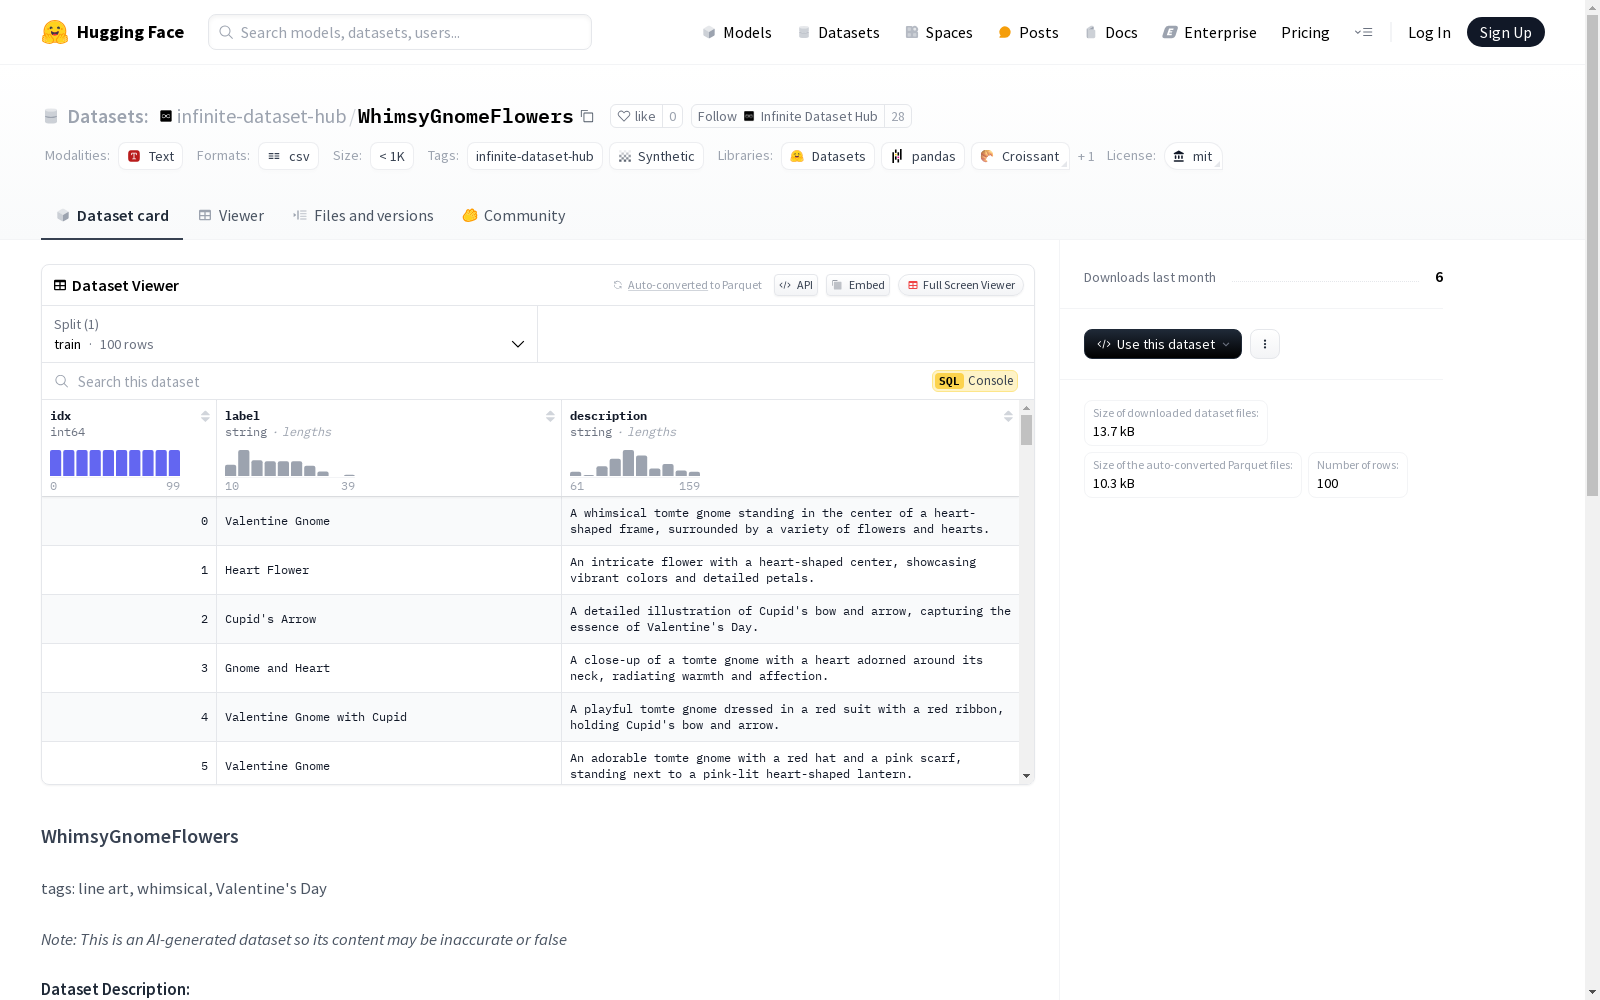This screenshot has height=1000, width=1600.
Task: Click the dataset table scrollbar thumb
Action: click(x=1026, y=430)
